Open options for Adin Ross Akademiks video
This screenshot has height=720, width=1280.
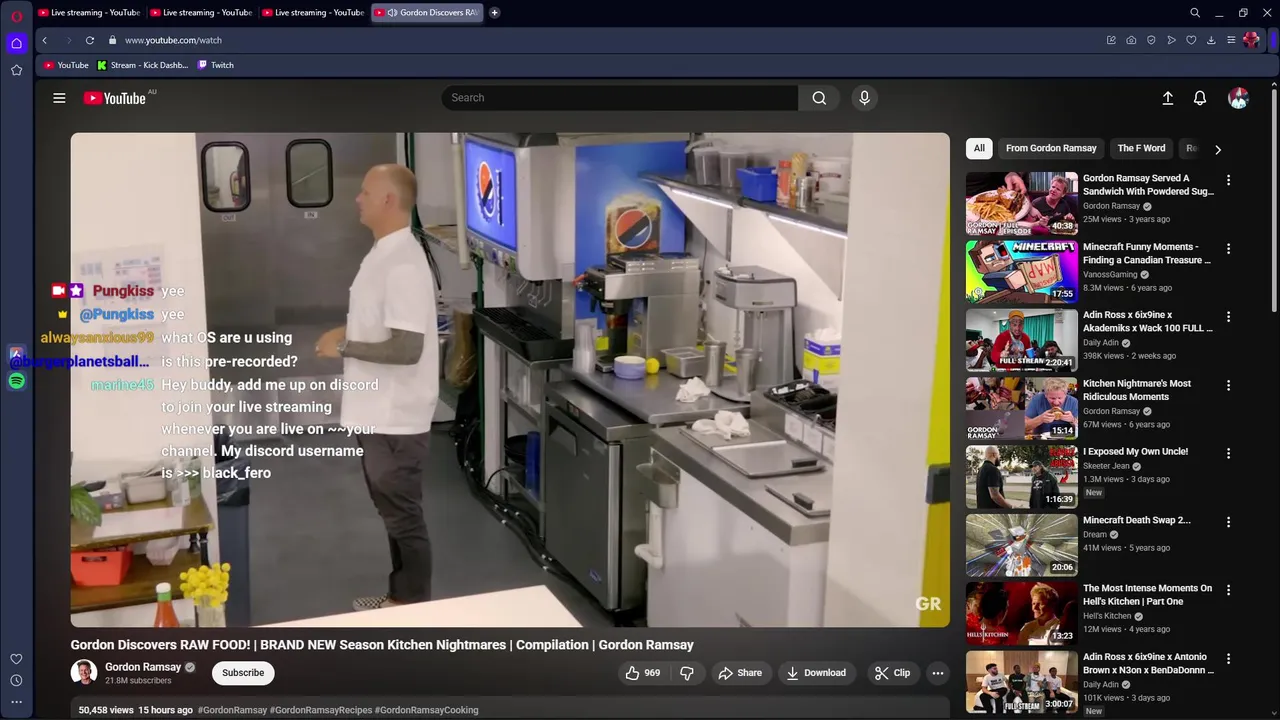(1229, 317)
